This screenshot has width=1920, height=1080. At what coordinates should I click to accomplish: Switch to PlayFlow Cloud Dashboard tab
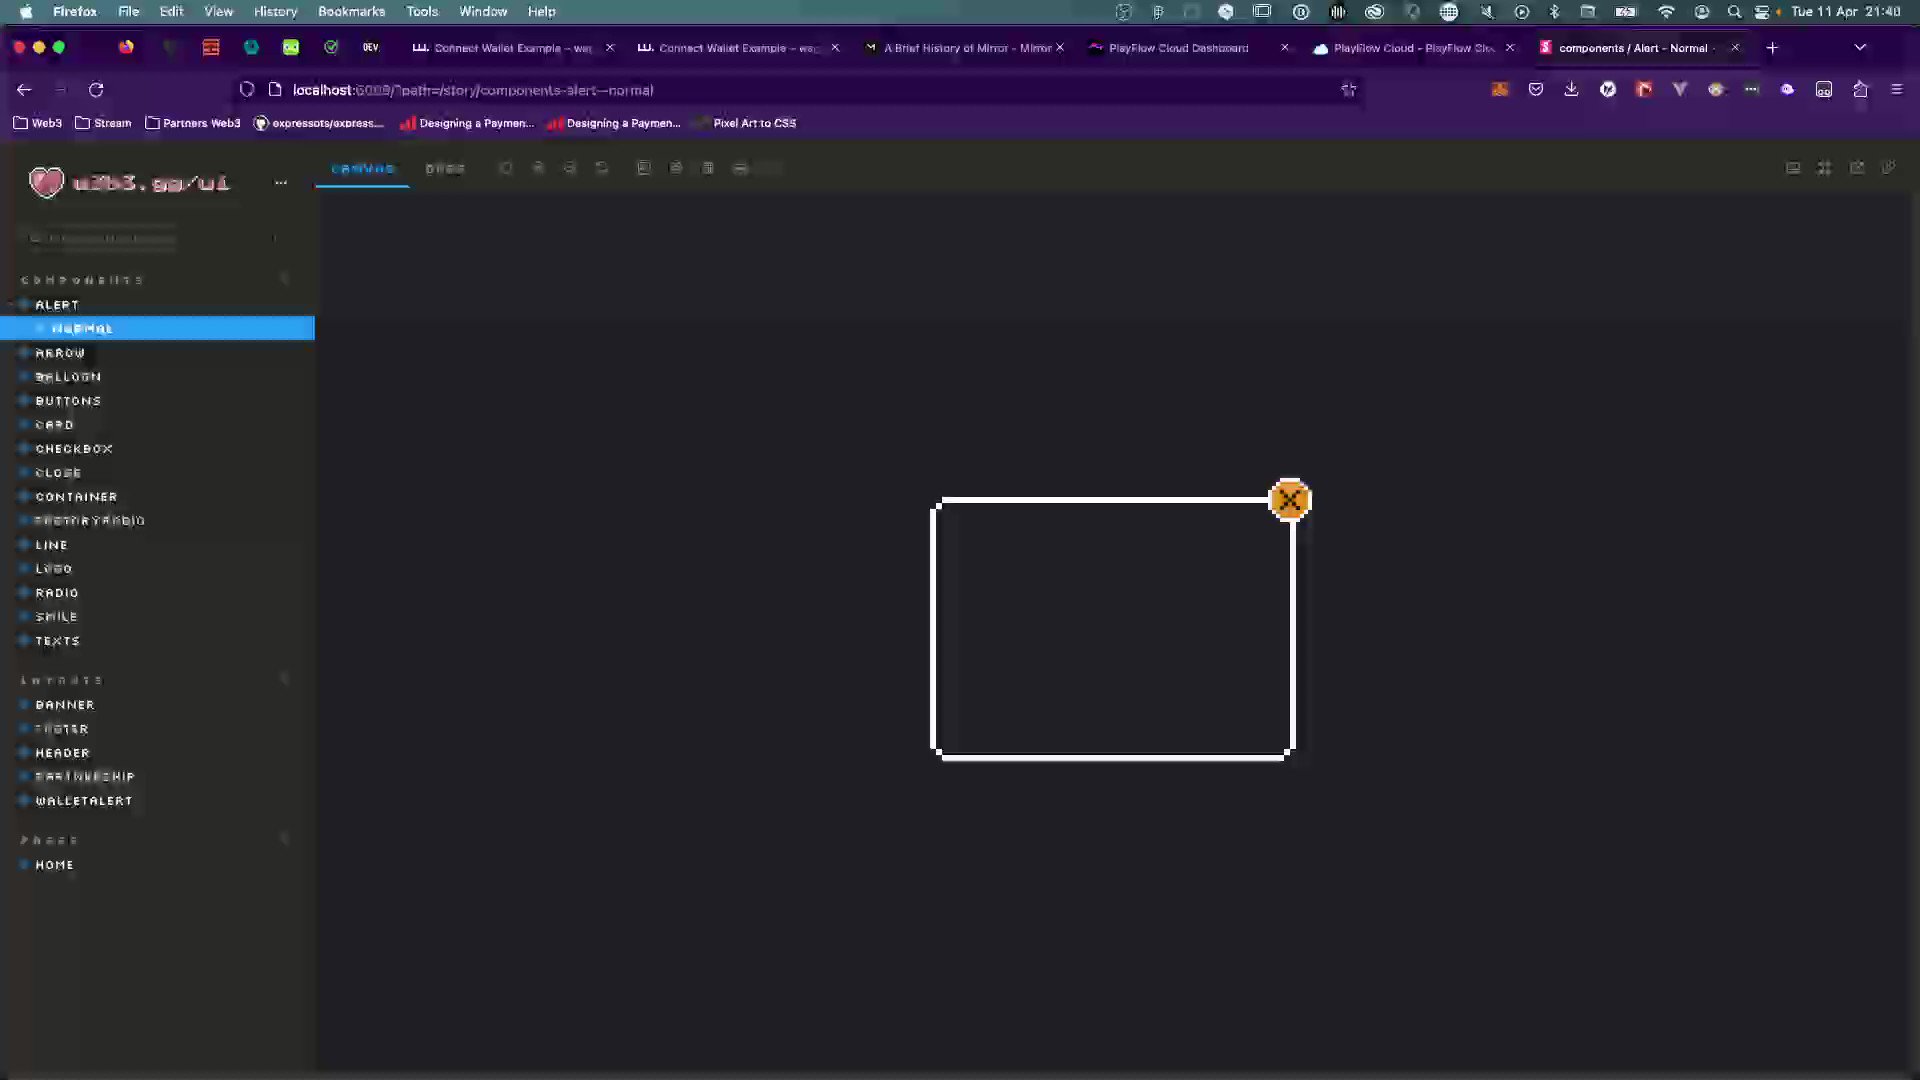1177,48
